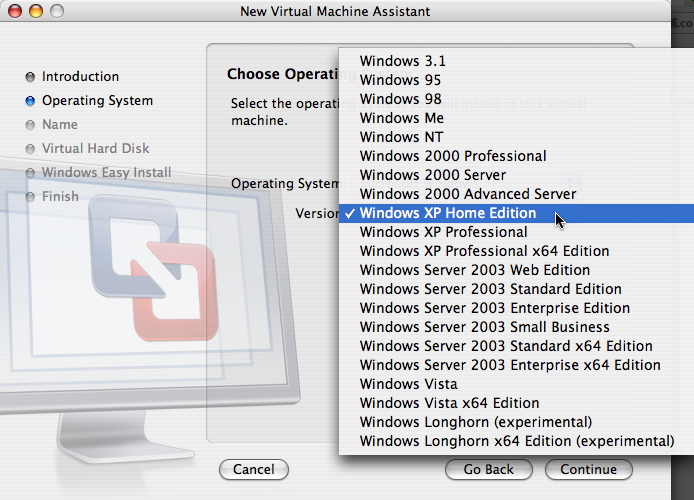This screenshot has width=694, height=500.
Task: Click the blue Operating System step bullet
Action: [30, 101]
